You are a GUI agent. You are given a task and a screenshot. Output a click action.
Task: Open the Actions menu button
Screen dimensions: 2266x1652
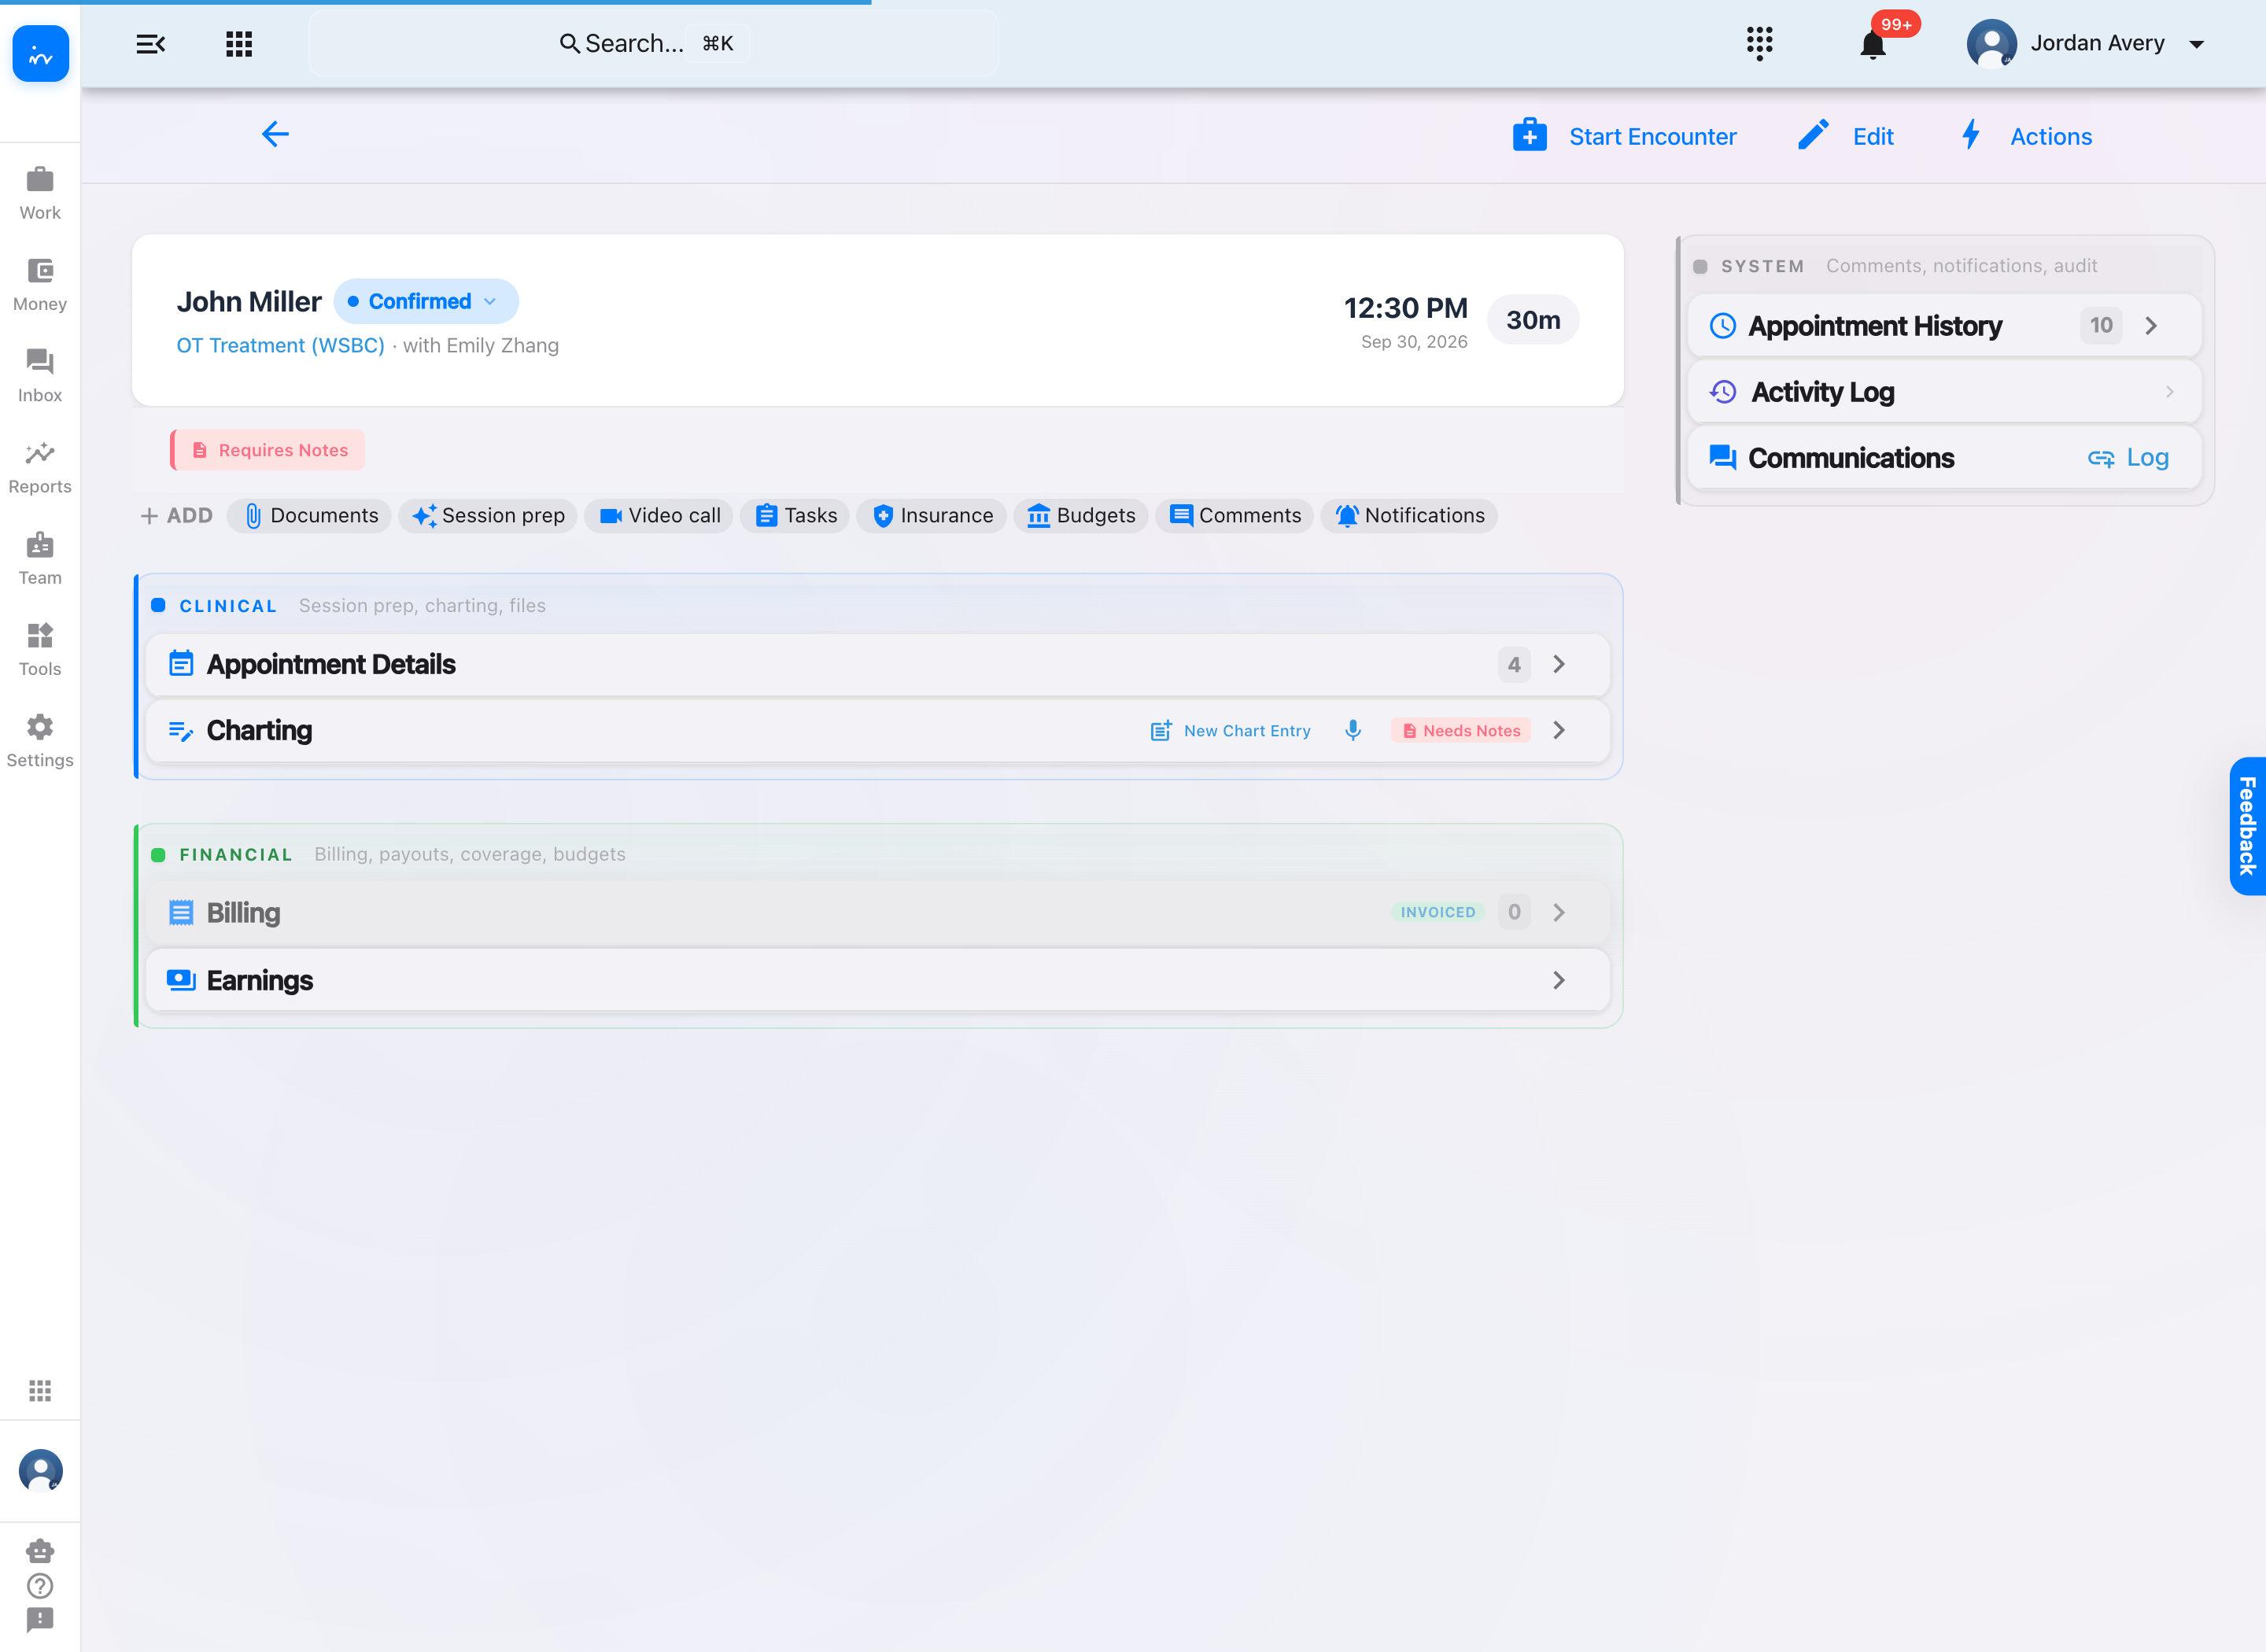(x=2025, y=136)
